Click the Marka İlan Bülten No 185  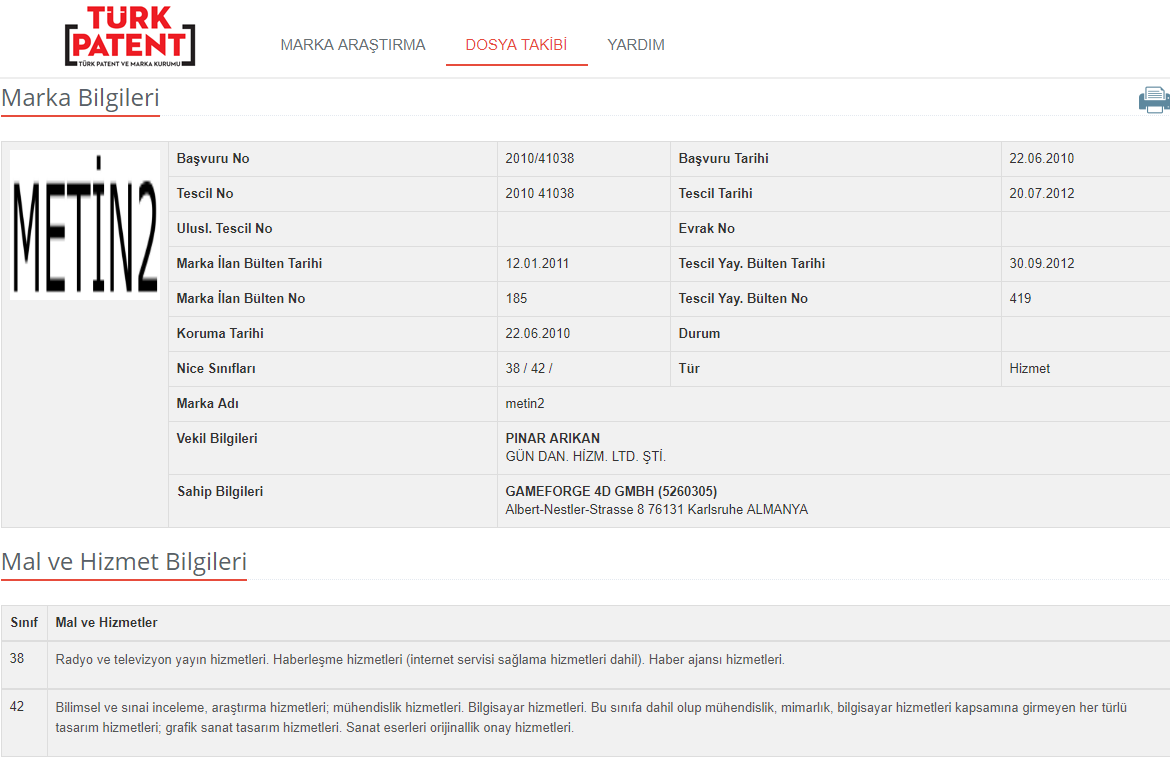tap(516, 298)
